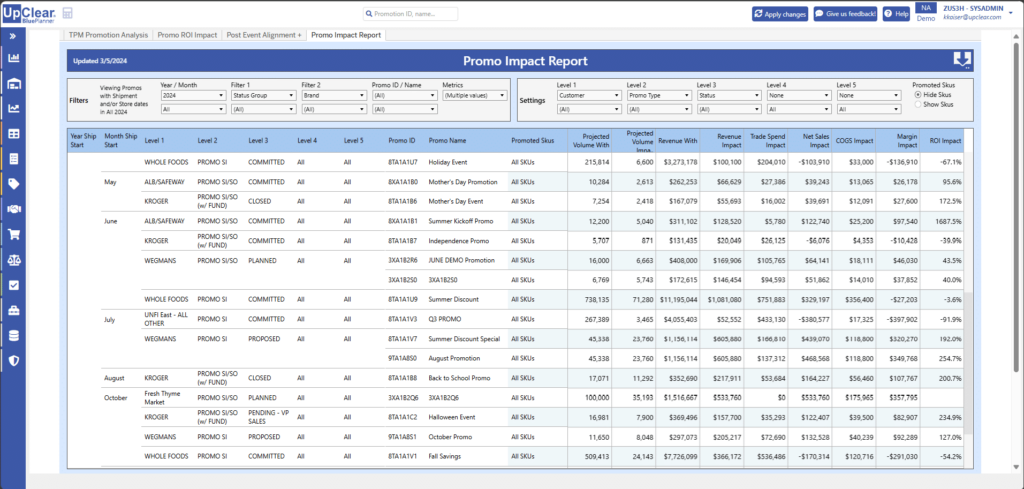Screen dimensions: 1024x489
Task: Open the line chart icon in sidebar
Action: tap(13, 108)
